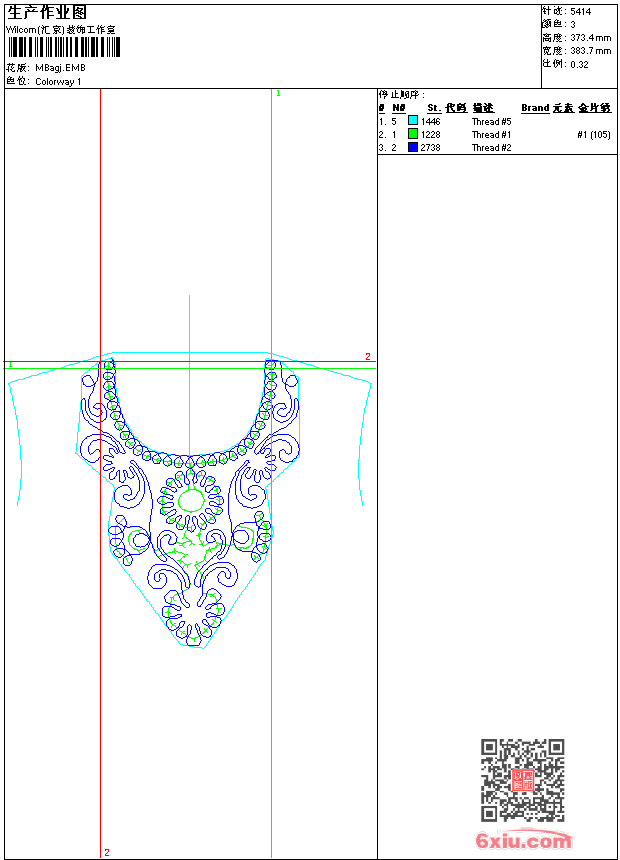This screenshot has width=620, height=860.
Task: Click the thread code 1446 in the list
Action: pos(430,121)
